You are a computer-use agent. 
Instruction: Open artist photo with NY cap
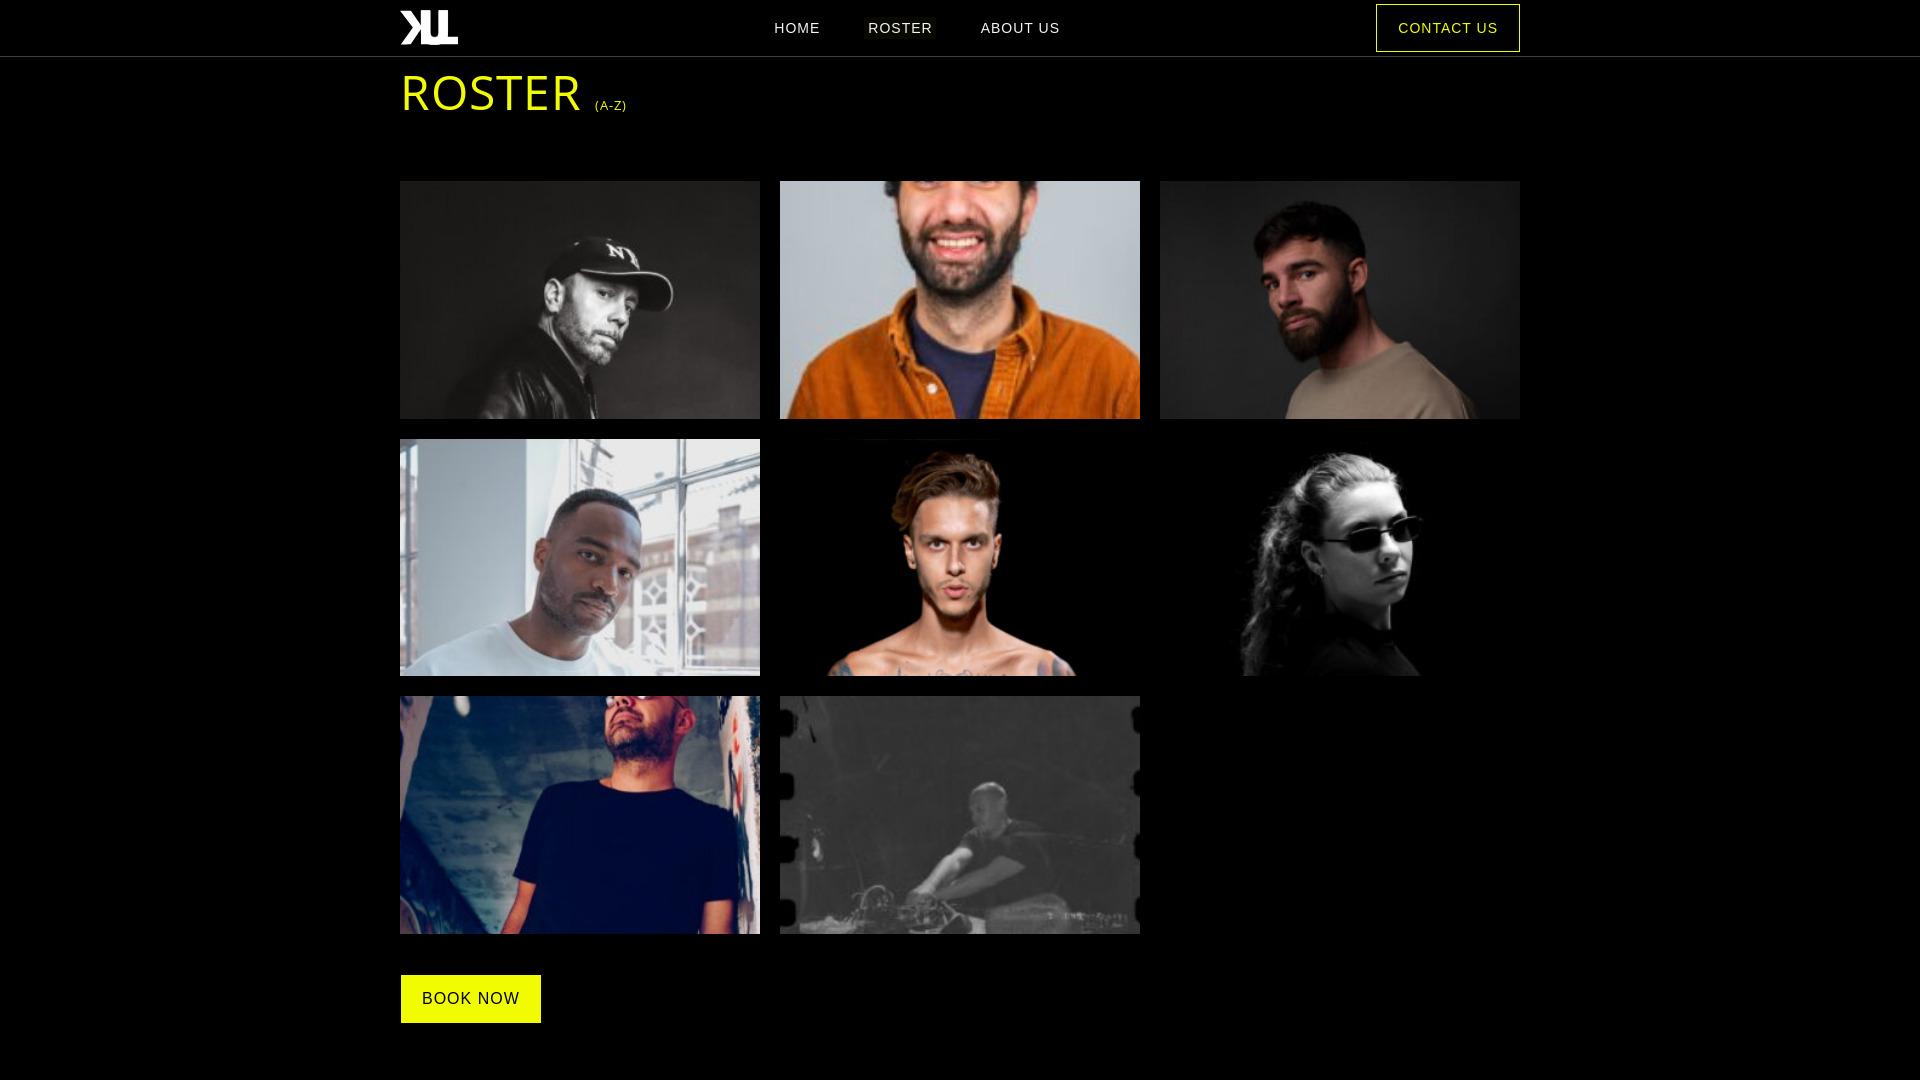click(580, 300)
